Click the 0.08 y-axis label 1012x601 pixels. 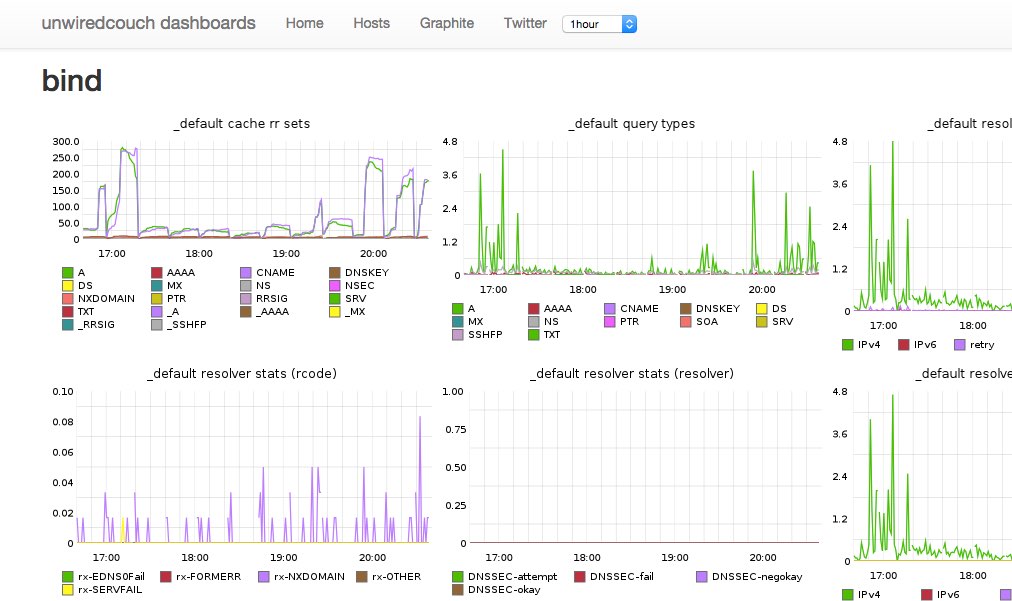pos(63,422)
